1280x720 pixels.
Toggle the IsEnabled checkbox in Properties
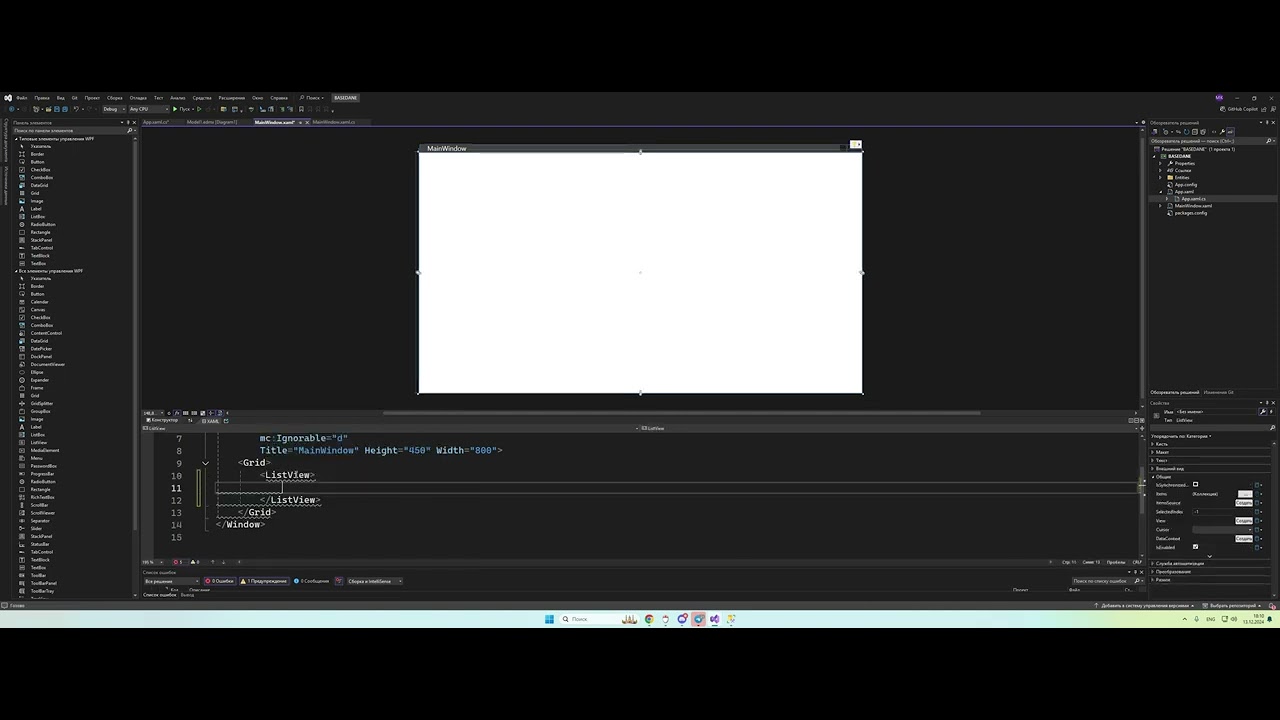1195,547
